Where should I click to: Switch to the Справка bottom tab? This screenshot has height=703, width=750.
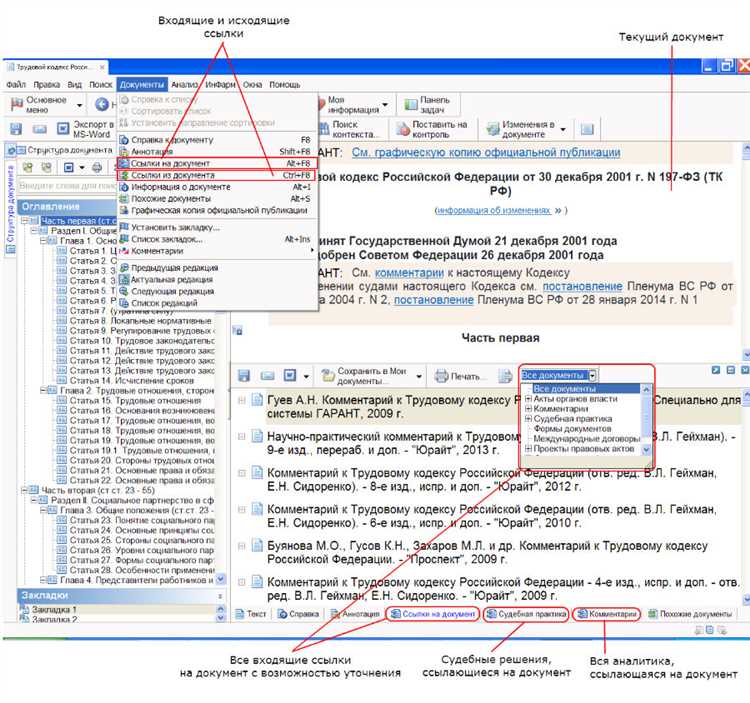tap(298, 614)
